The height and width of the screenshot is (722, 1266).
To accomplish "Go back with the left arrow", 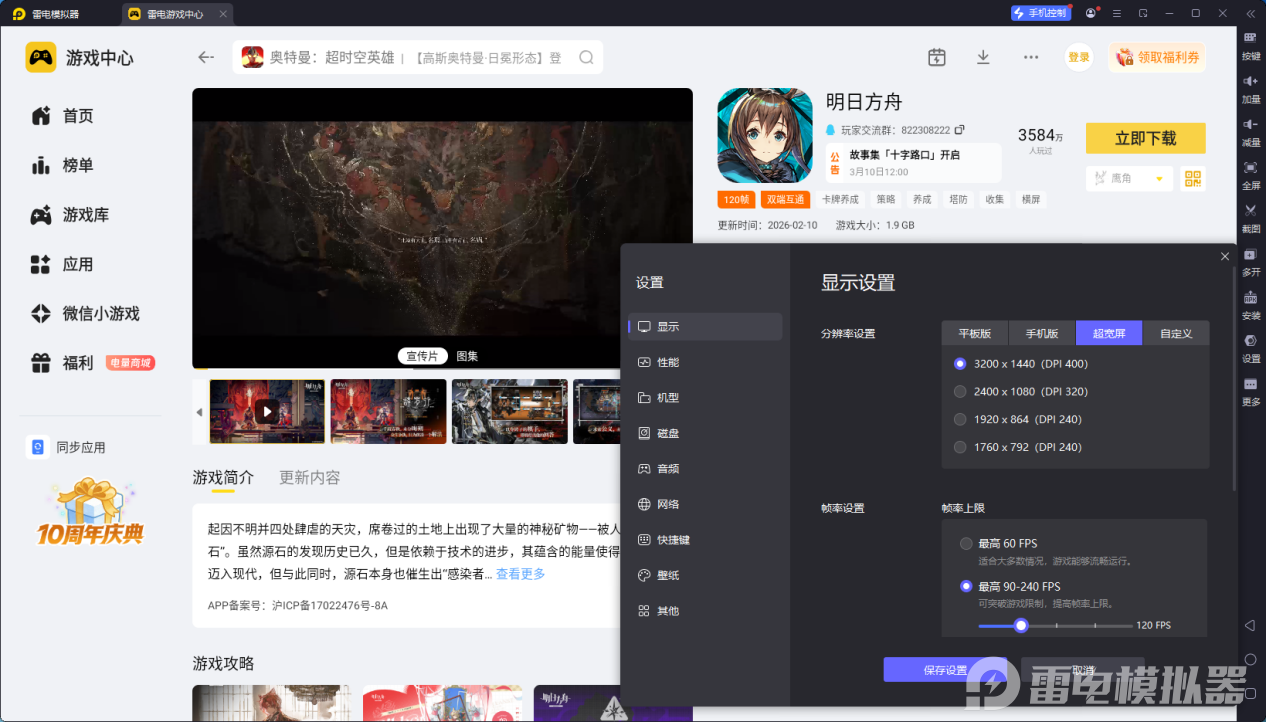I will click(x=206, y=57).
